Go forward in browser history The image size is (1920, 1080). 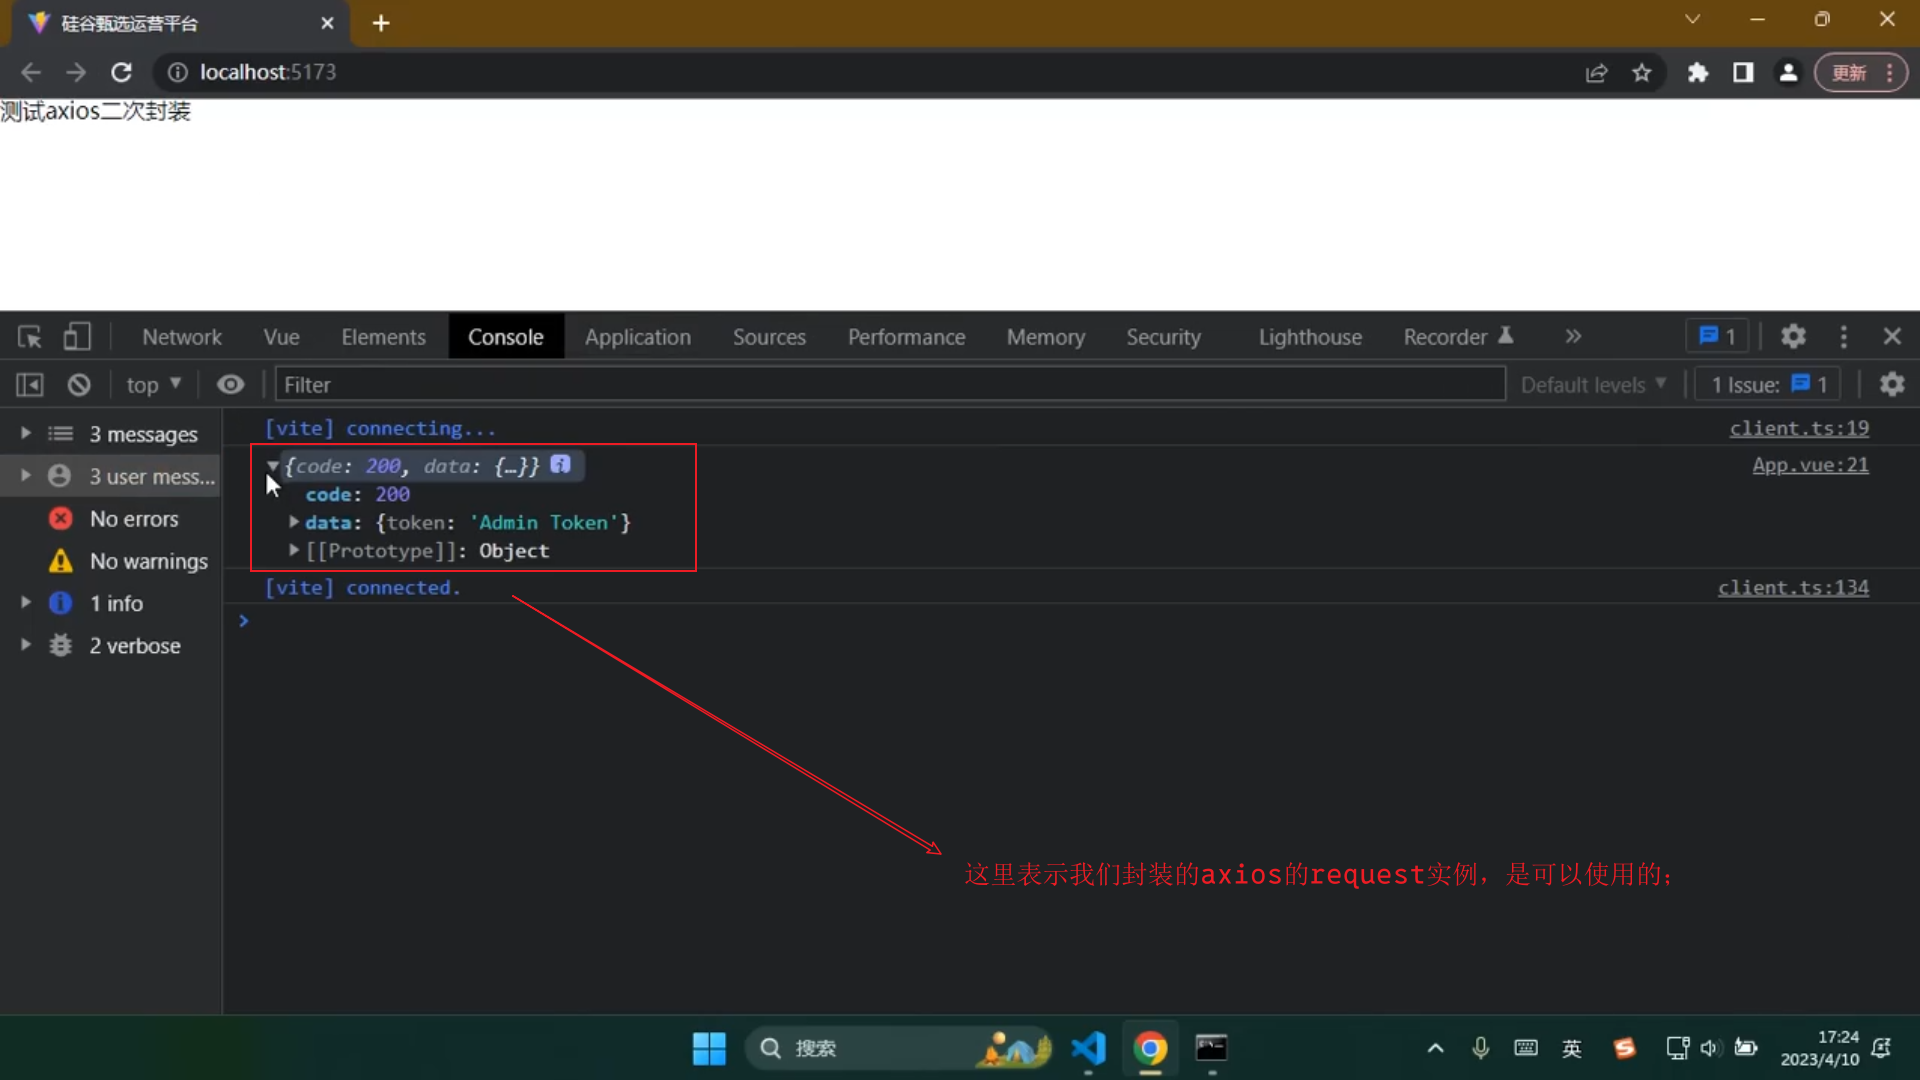[76, 72]
